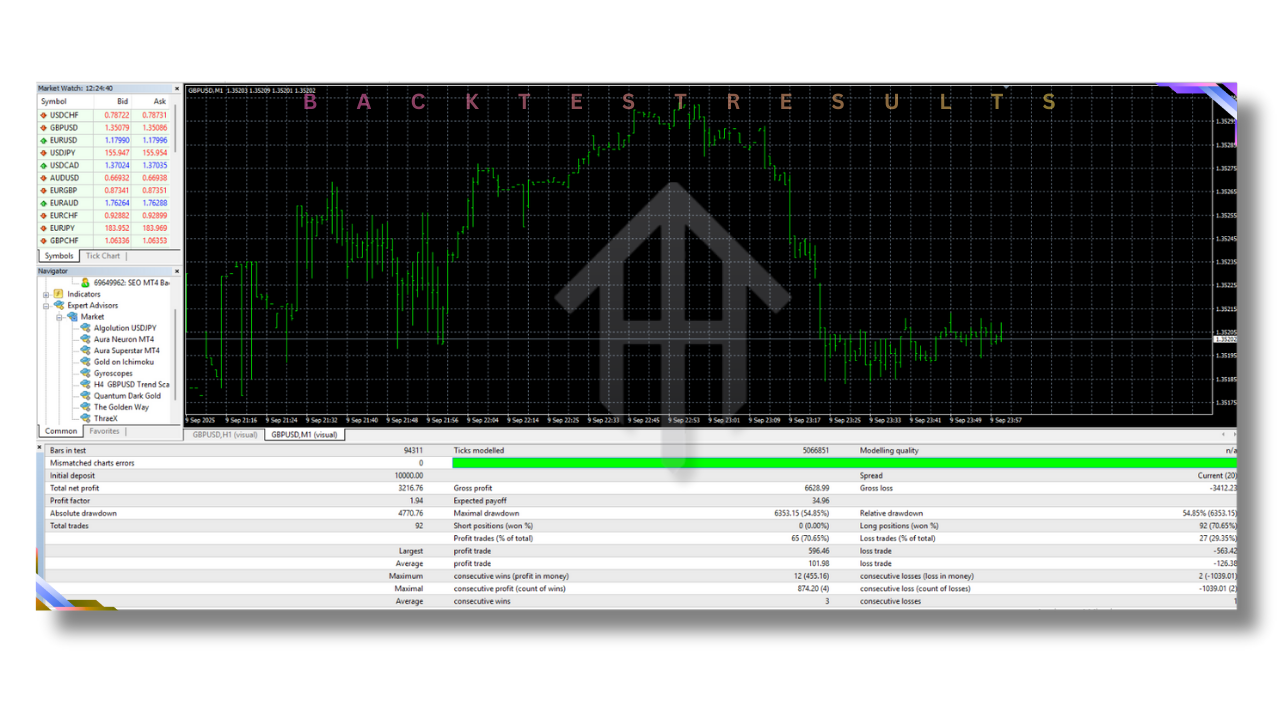The image size is (1280, 720).
Task: Click the Indicators folder icon in Navigator
Action: [x=58, y=294]
